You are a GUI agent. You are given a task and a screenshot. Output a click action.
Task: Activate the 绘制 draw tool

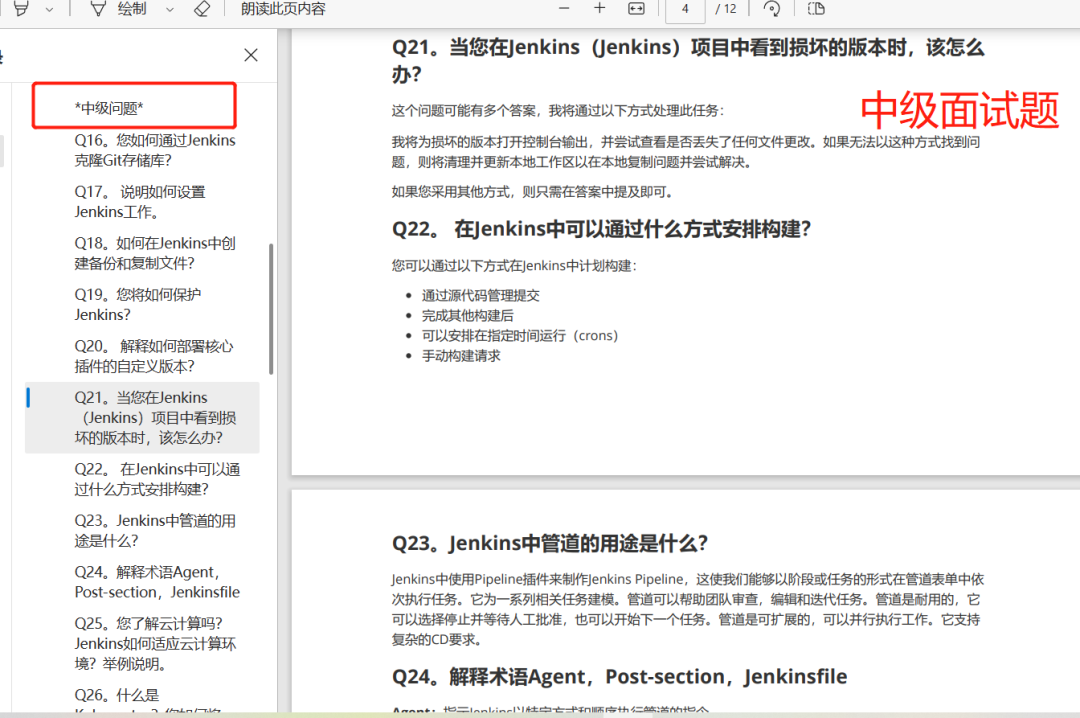click(118, 9)
